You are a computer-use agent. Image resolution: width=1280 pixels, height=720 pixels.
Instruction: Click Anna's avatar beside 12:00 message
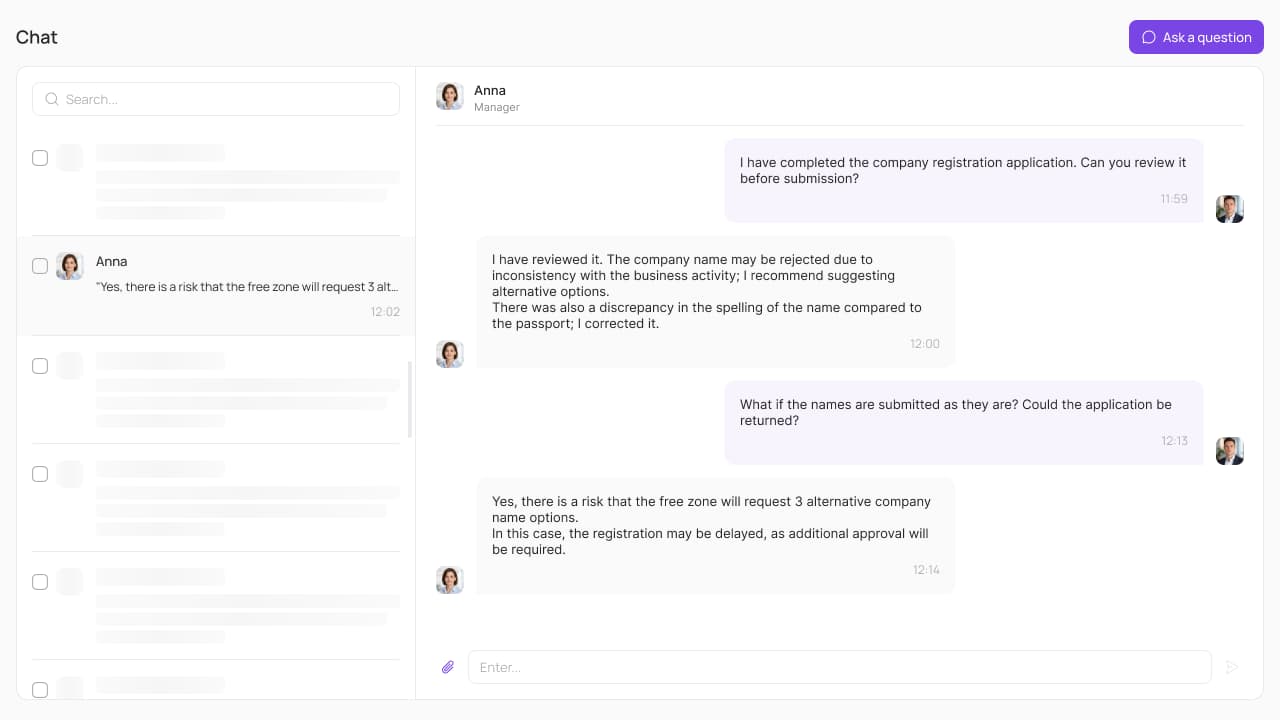tap(450, 354)
